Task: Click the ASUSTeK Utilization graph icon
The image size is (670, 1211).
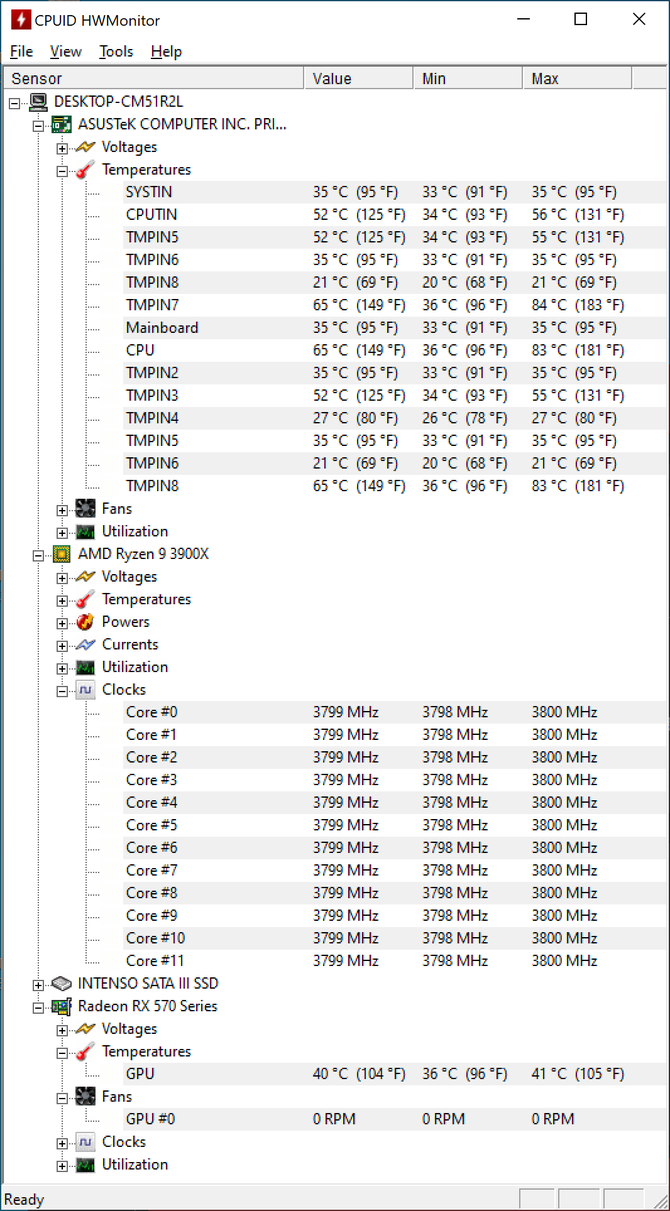Action: point(86,532)
